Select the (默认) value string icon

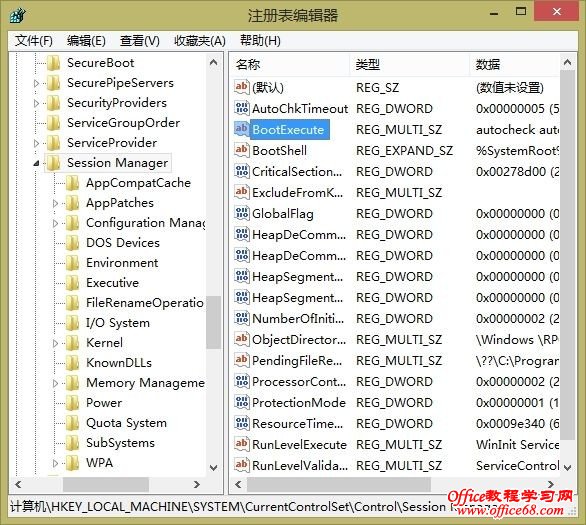pyautogui.click(x=241, y=87)
